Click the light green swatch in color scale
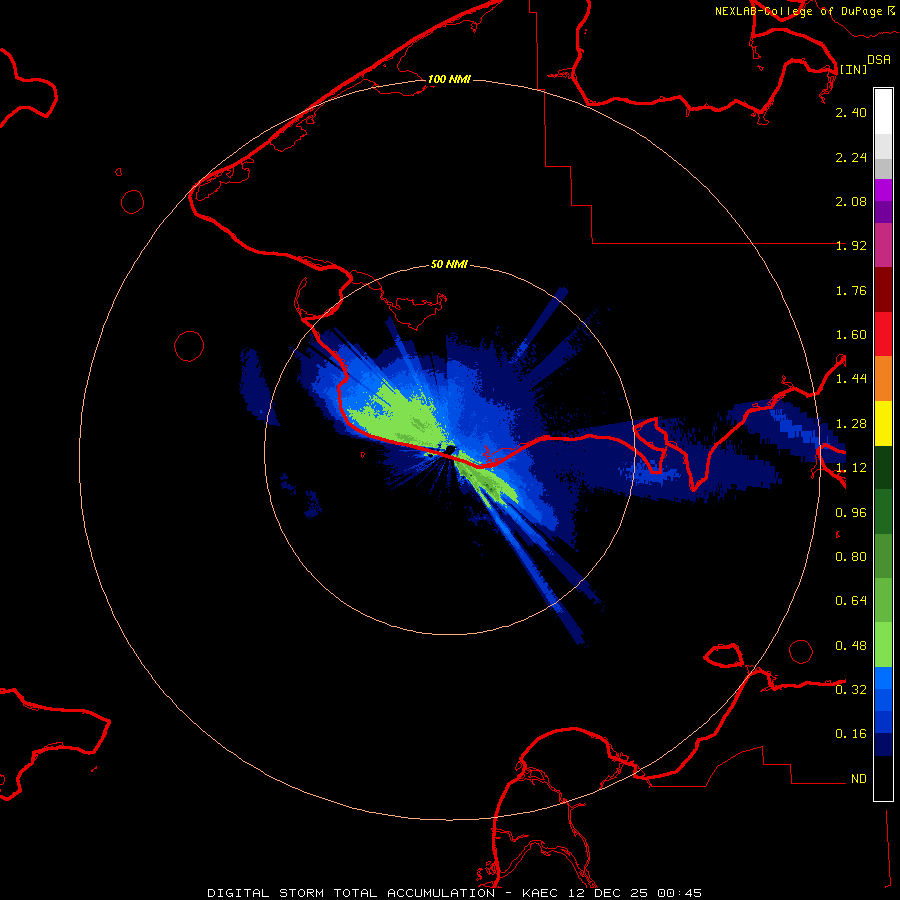 [x=883, y=645]
